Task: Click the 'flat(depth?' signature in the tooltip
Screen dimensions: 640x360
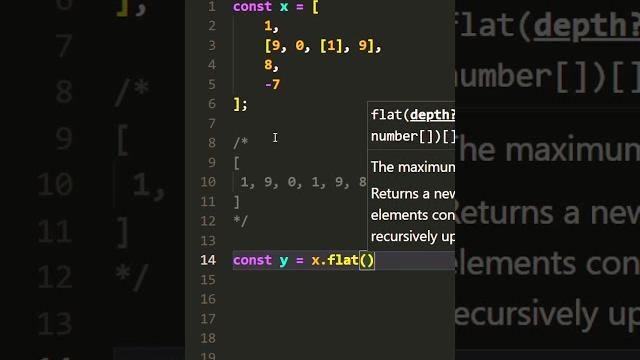Action: [x=413, y=115]
